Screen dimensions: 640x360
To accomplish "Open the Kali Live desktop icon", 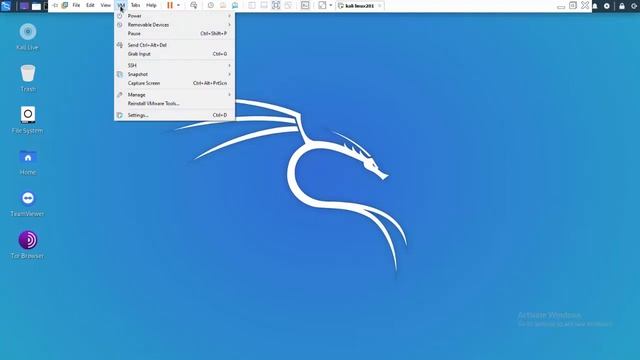I will tap(28, 37).
